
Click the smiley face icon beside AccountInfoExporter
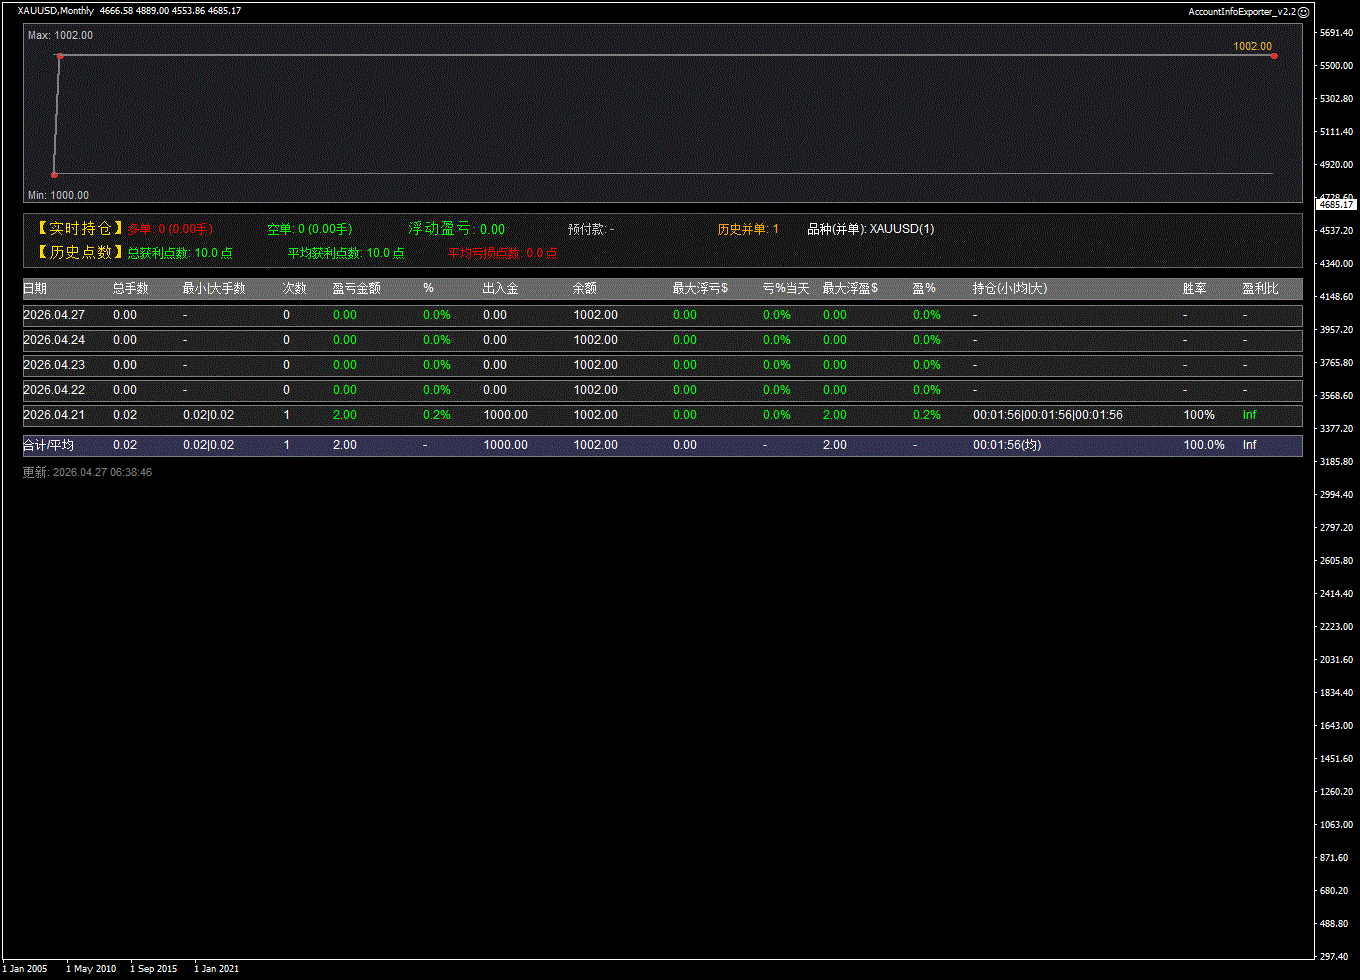[x=1303, y=12]
